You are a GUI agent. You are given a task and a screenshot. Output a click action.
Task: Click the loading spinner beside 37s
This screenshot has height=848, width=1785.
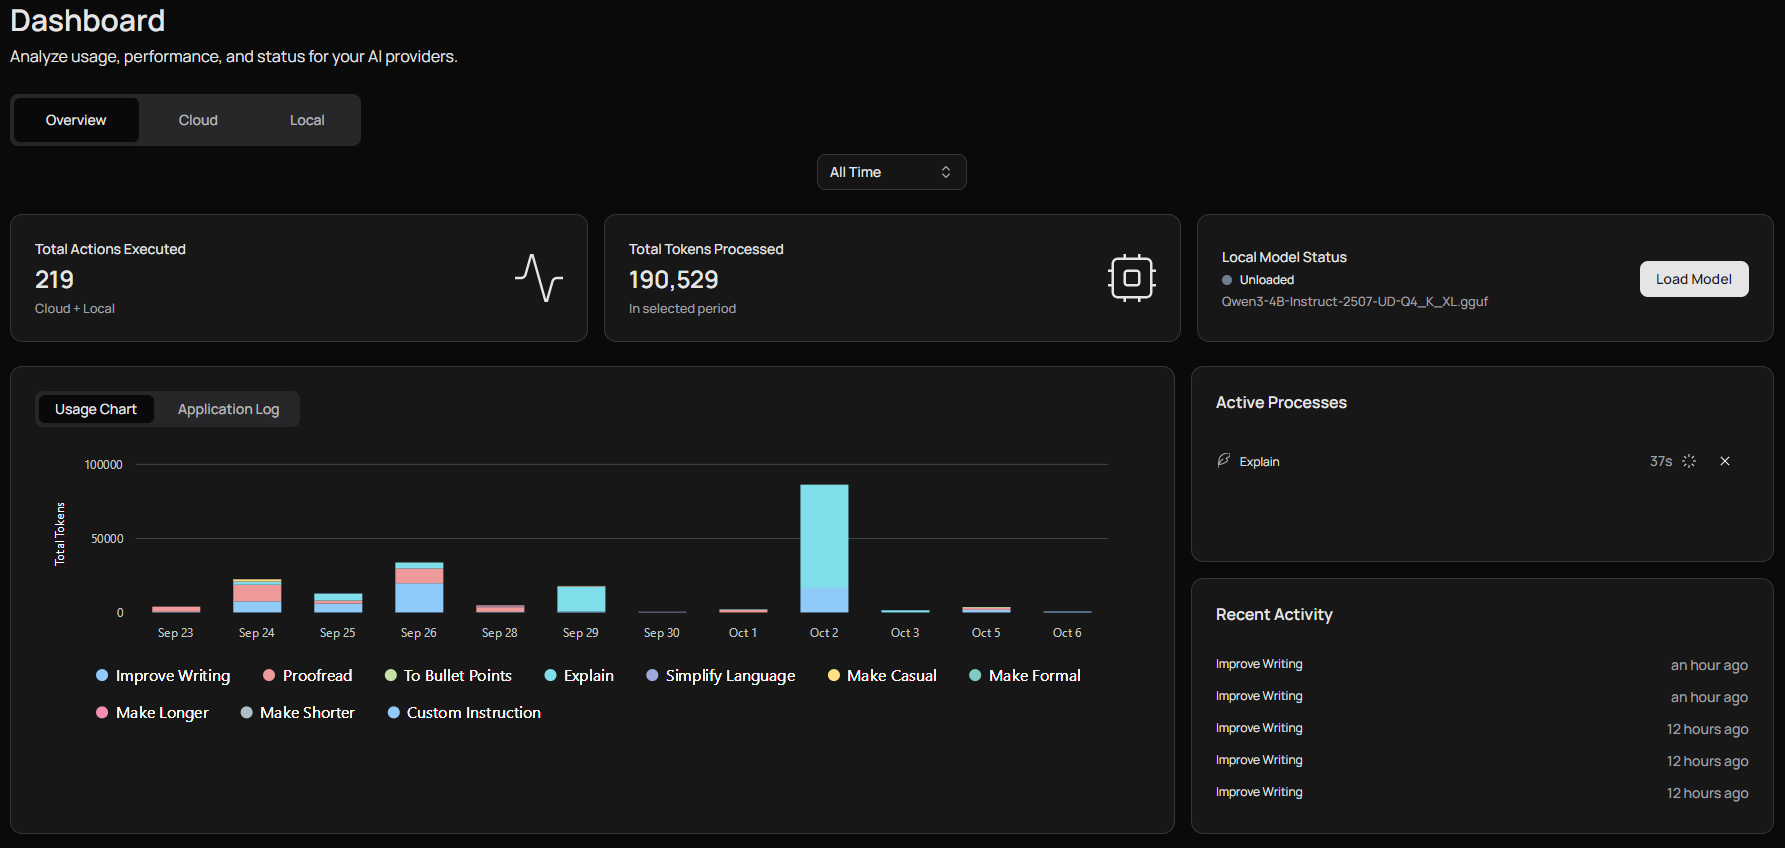click(1689, 461)
